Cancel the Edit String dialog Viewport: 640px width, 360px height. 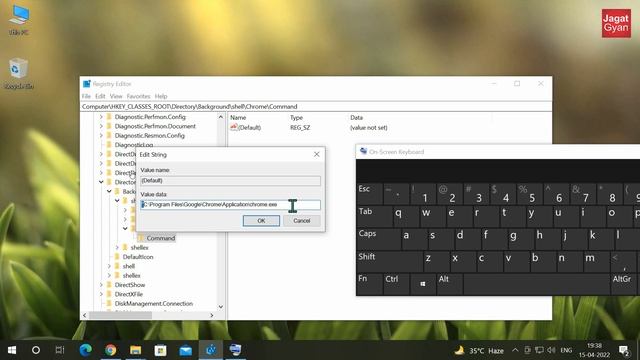302,221
